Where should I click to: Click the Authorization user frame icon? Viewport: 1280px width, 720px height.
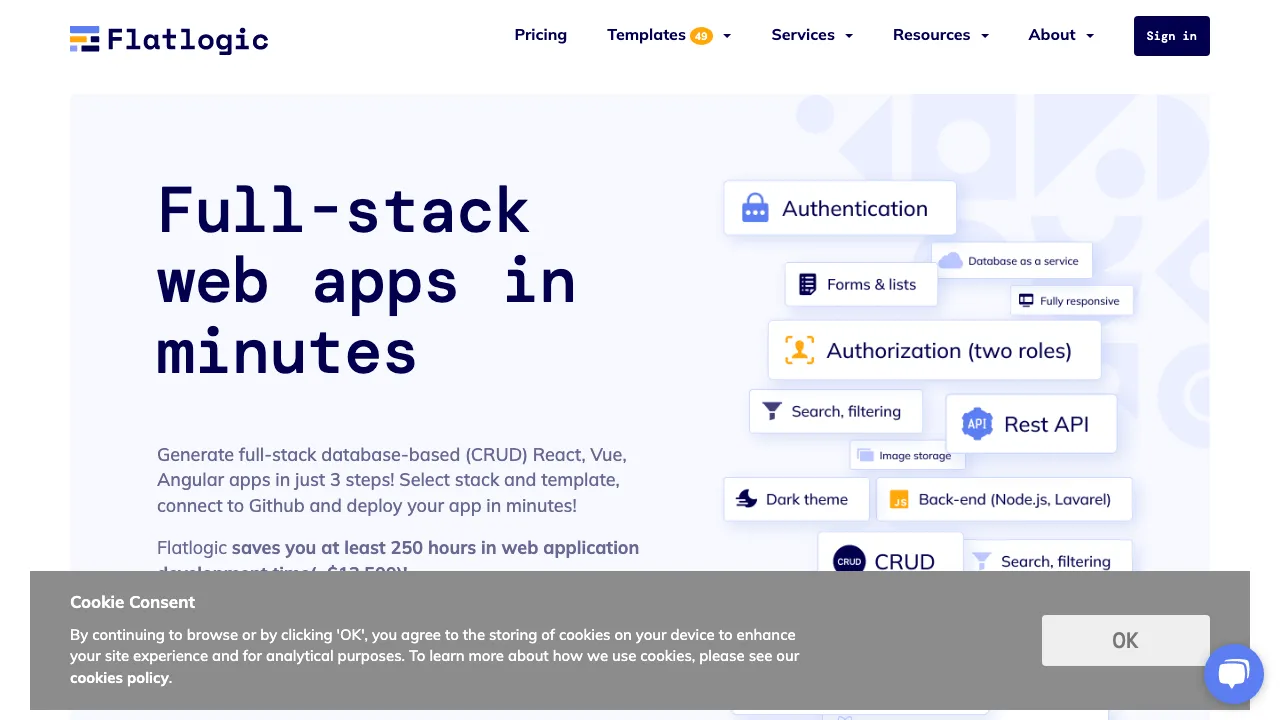pyautogui.click(x=799, y=350)
